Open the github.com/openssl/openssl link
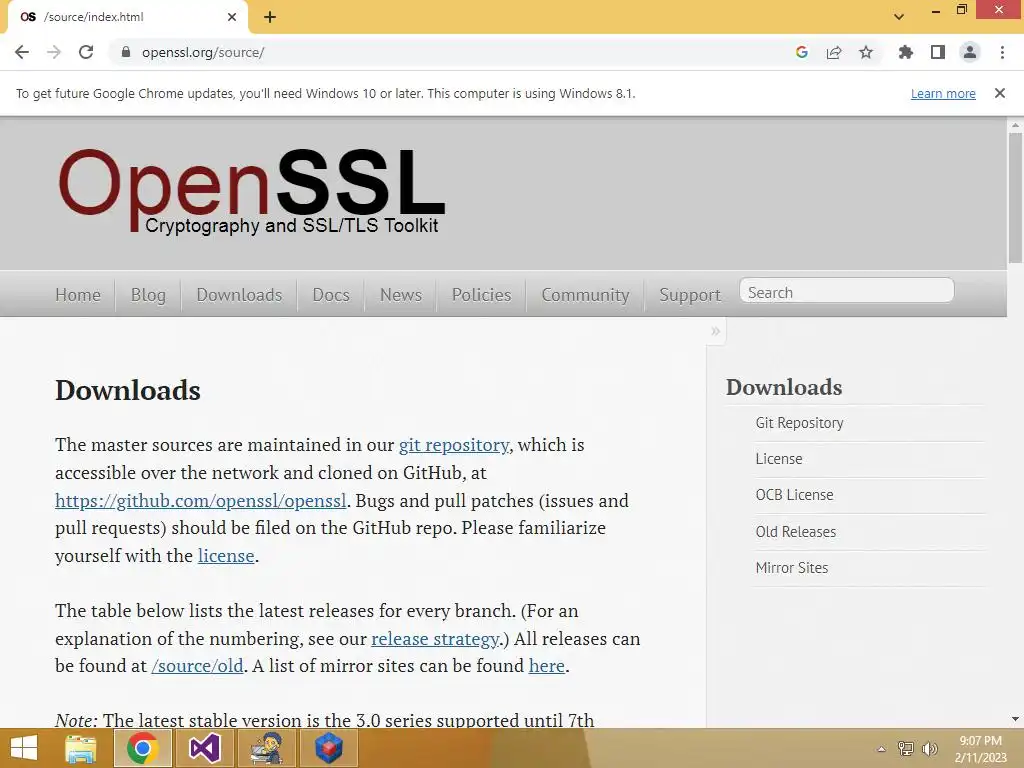1024x768 pixels. point(200,501)
